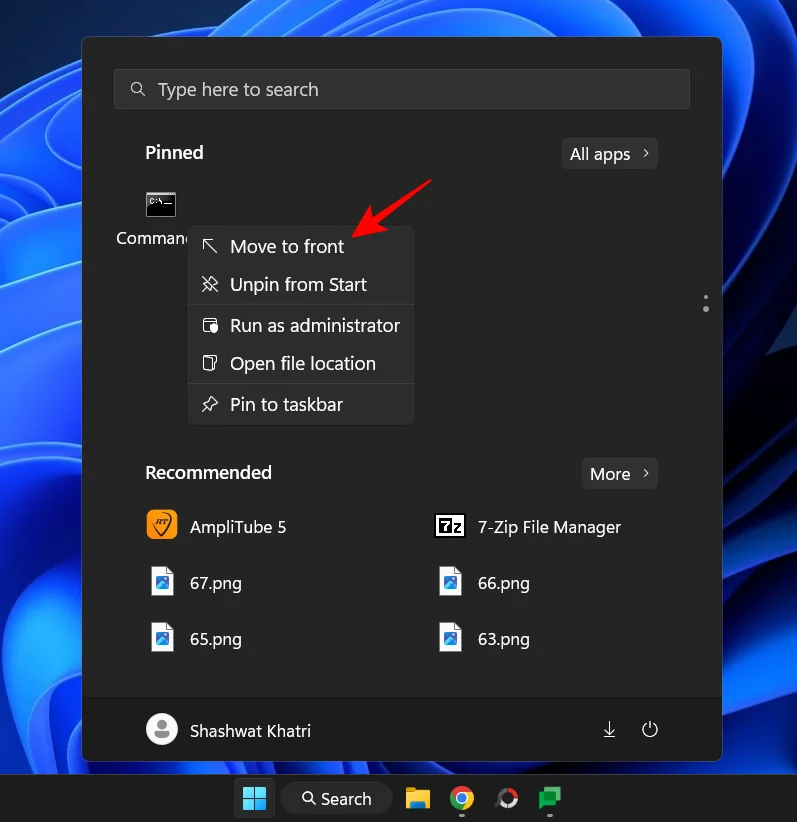Focus the Type here to search field

click(402, 89)
